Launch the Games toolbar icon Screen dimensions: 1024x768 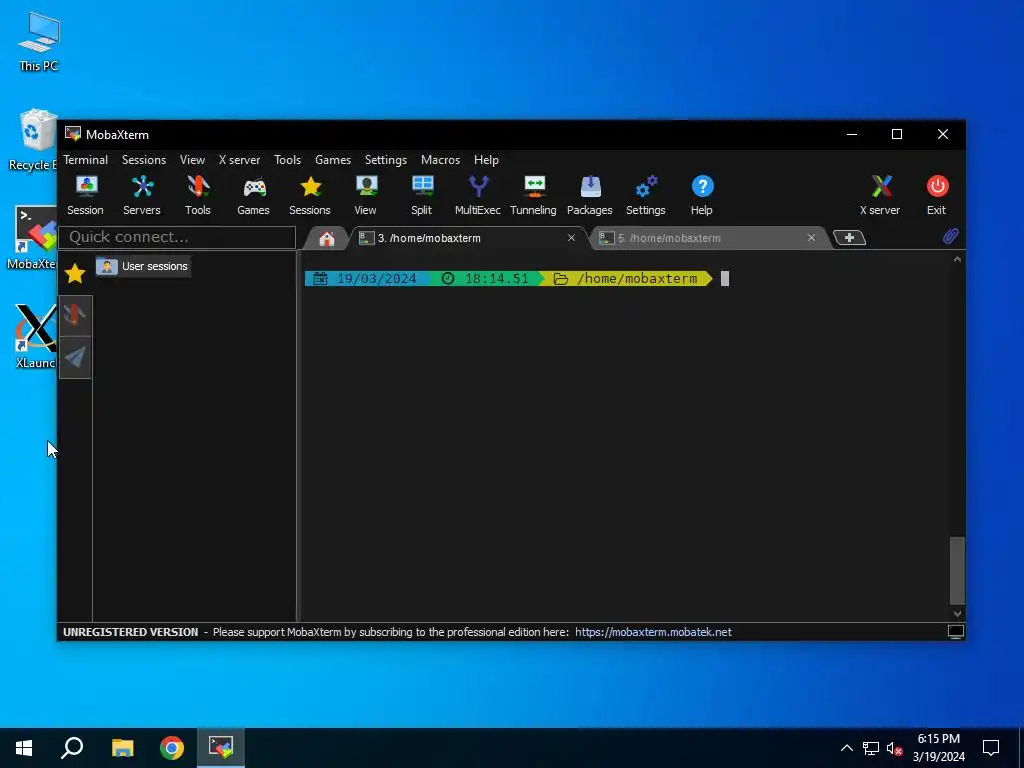pyautogui.click(x=253, y=195)
